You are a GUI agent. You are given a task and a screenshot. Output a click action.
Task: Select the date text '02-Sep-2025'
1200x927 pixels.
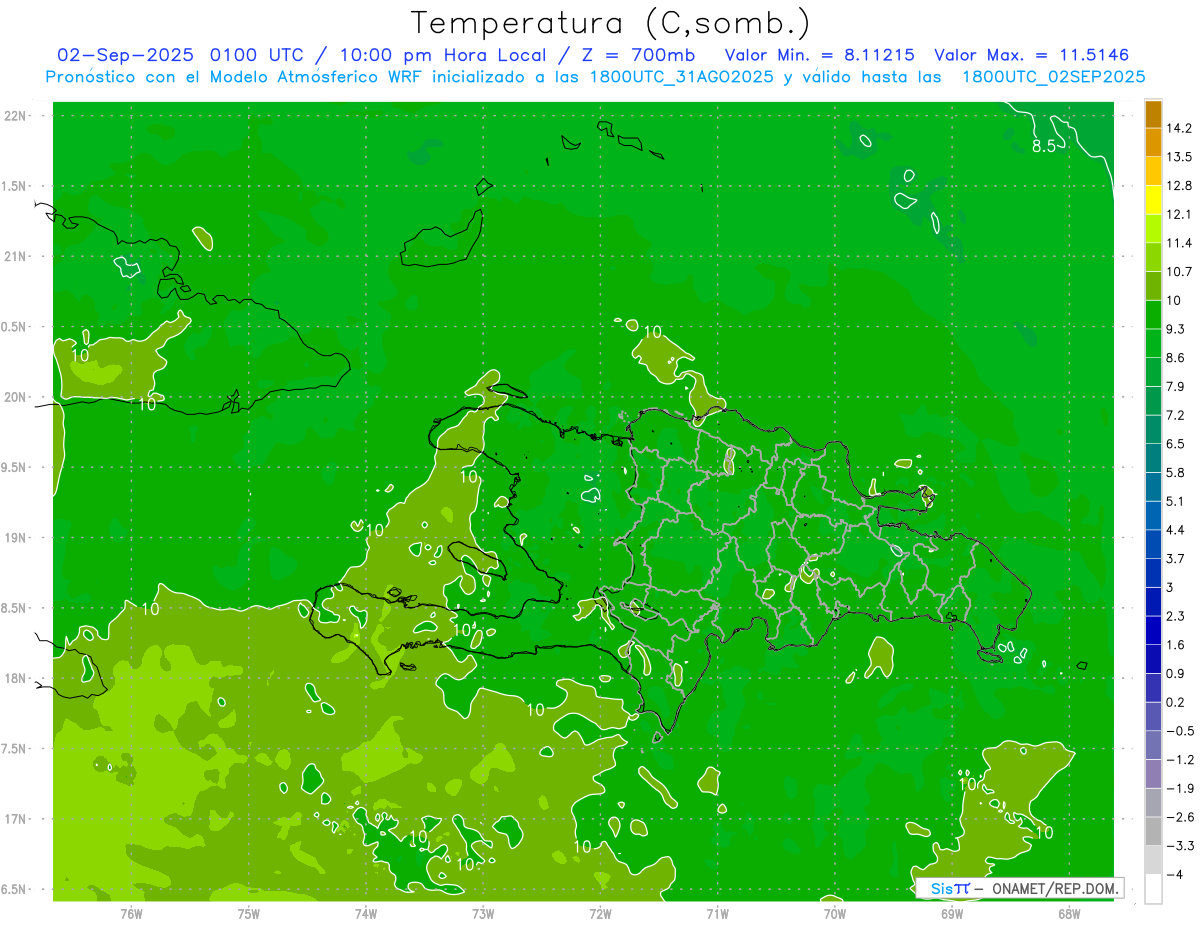[126, 55]
